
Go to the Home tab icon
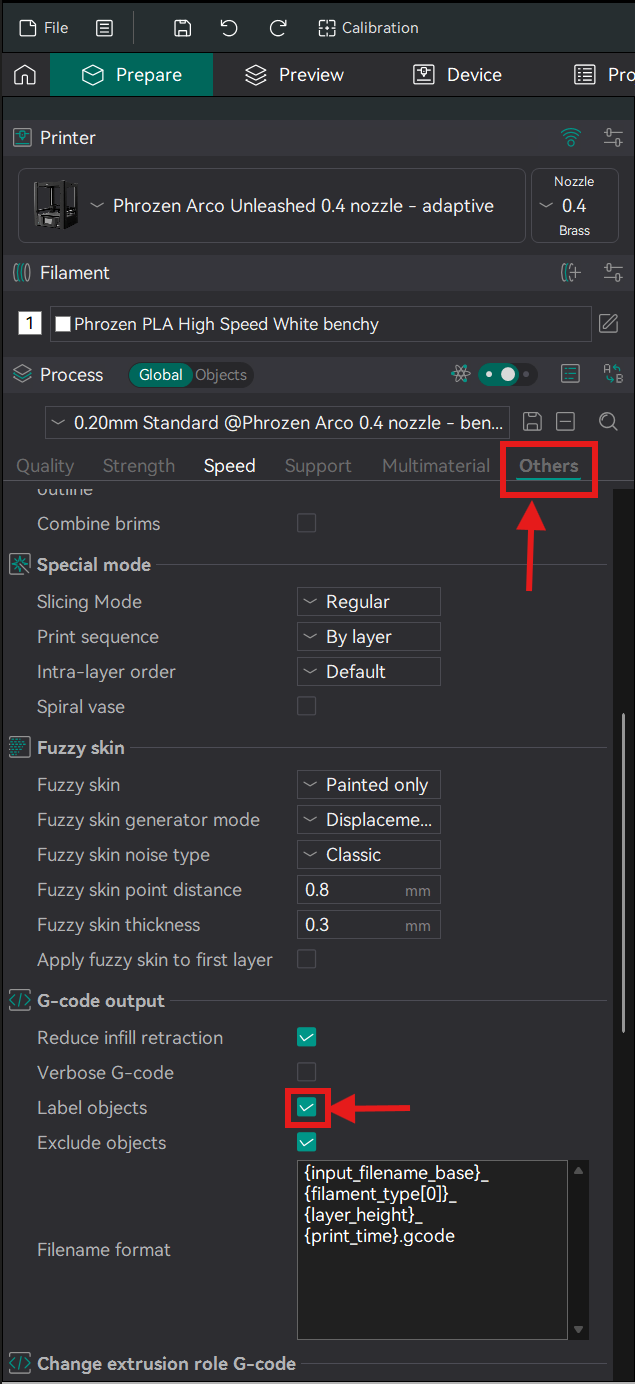tap(25, 75)
